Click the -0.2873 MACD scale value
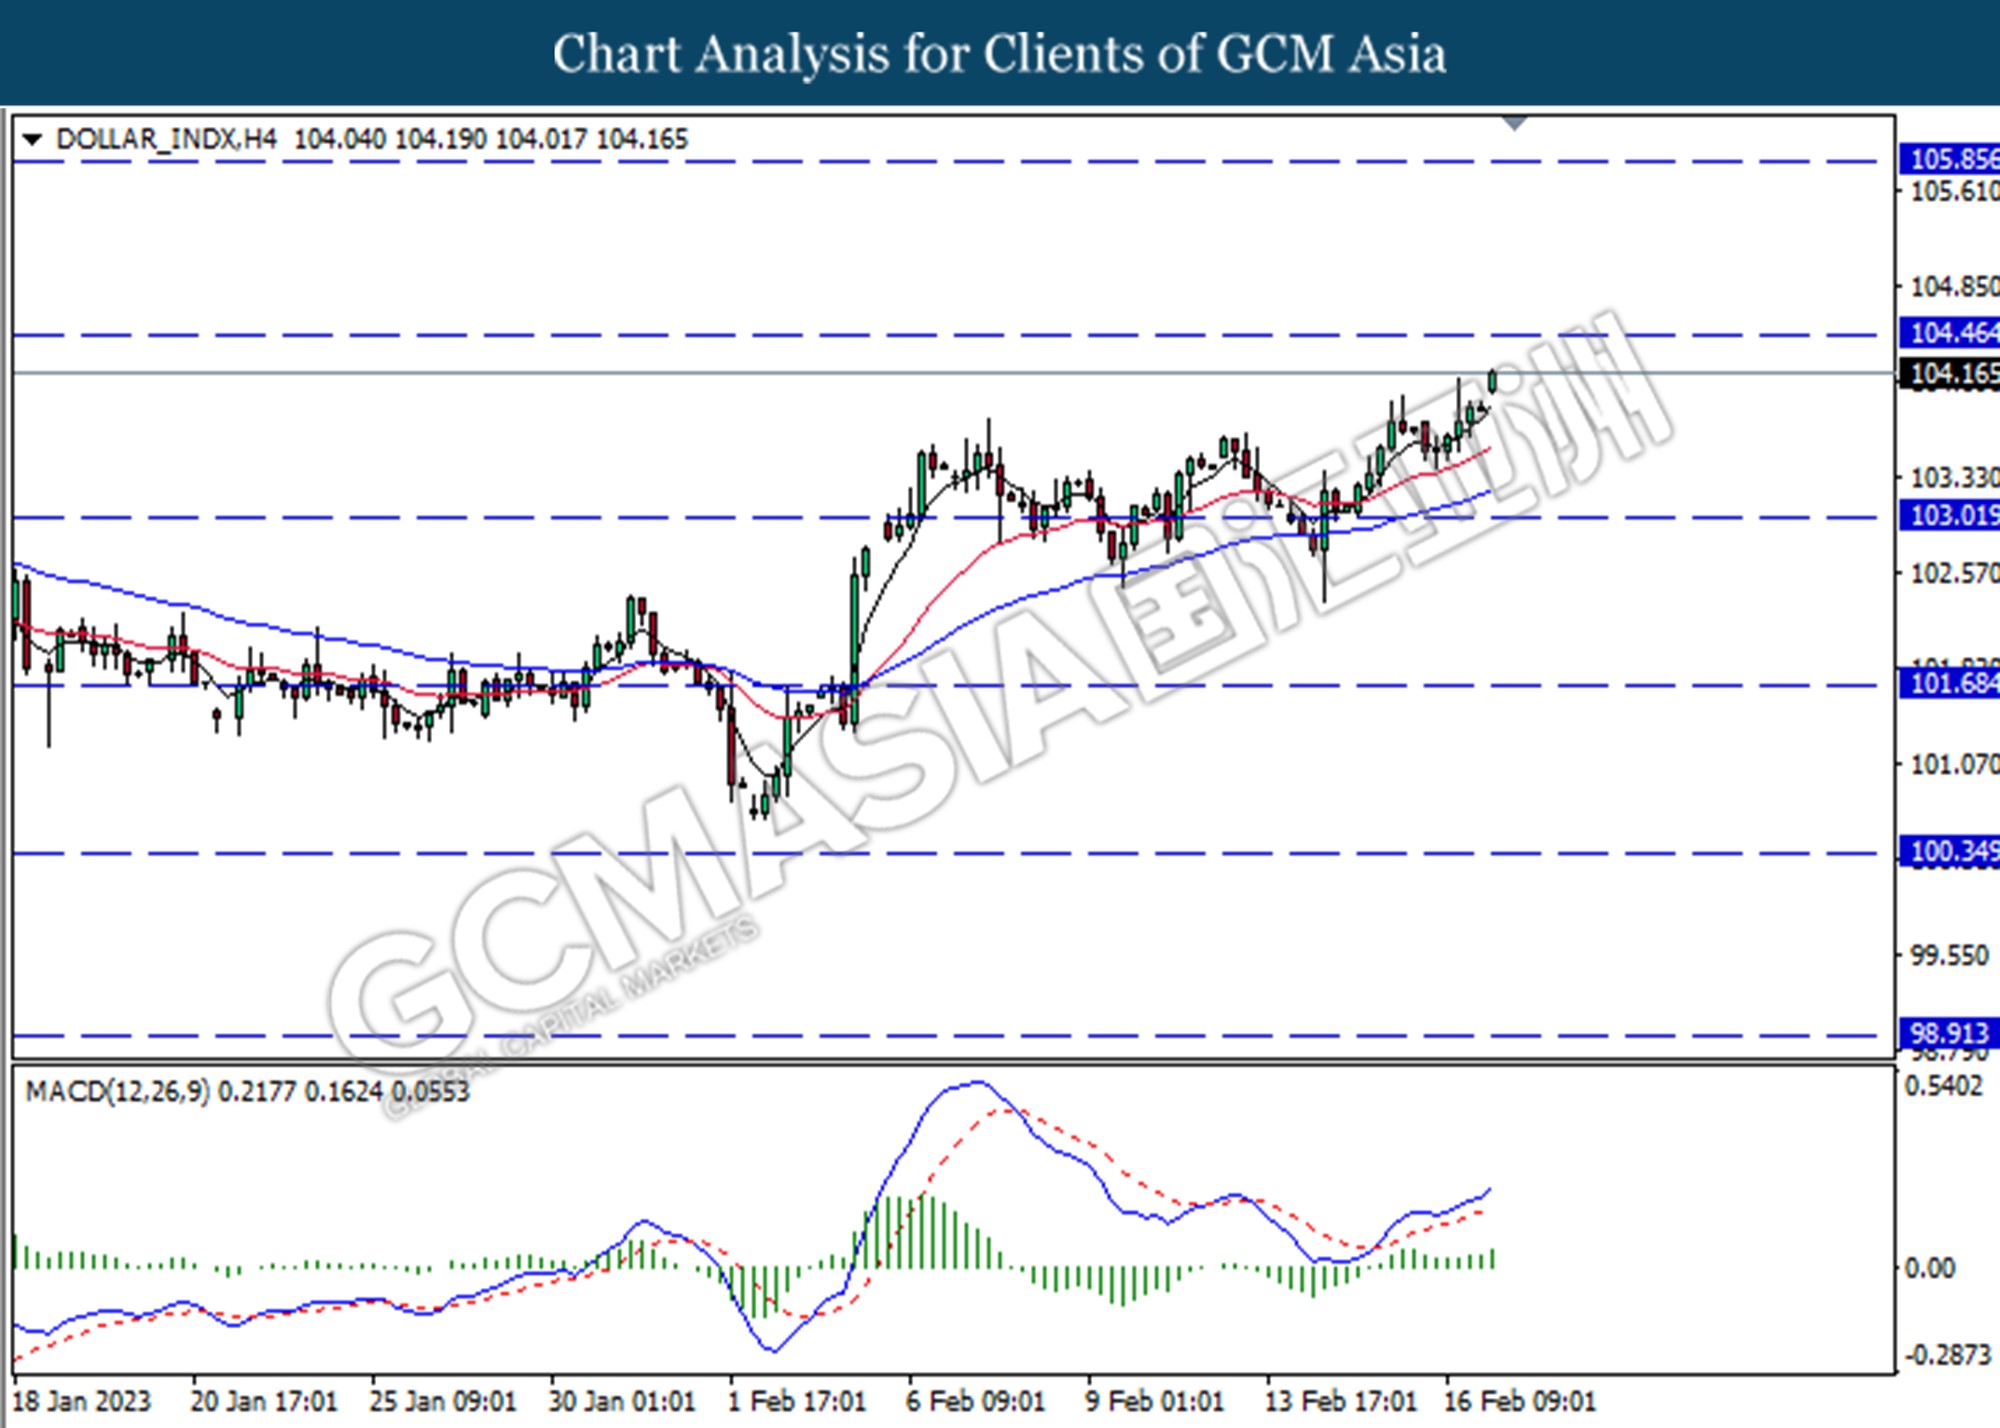The image size is (2000, 1428). 1948,1355
